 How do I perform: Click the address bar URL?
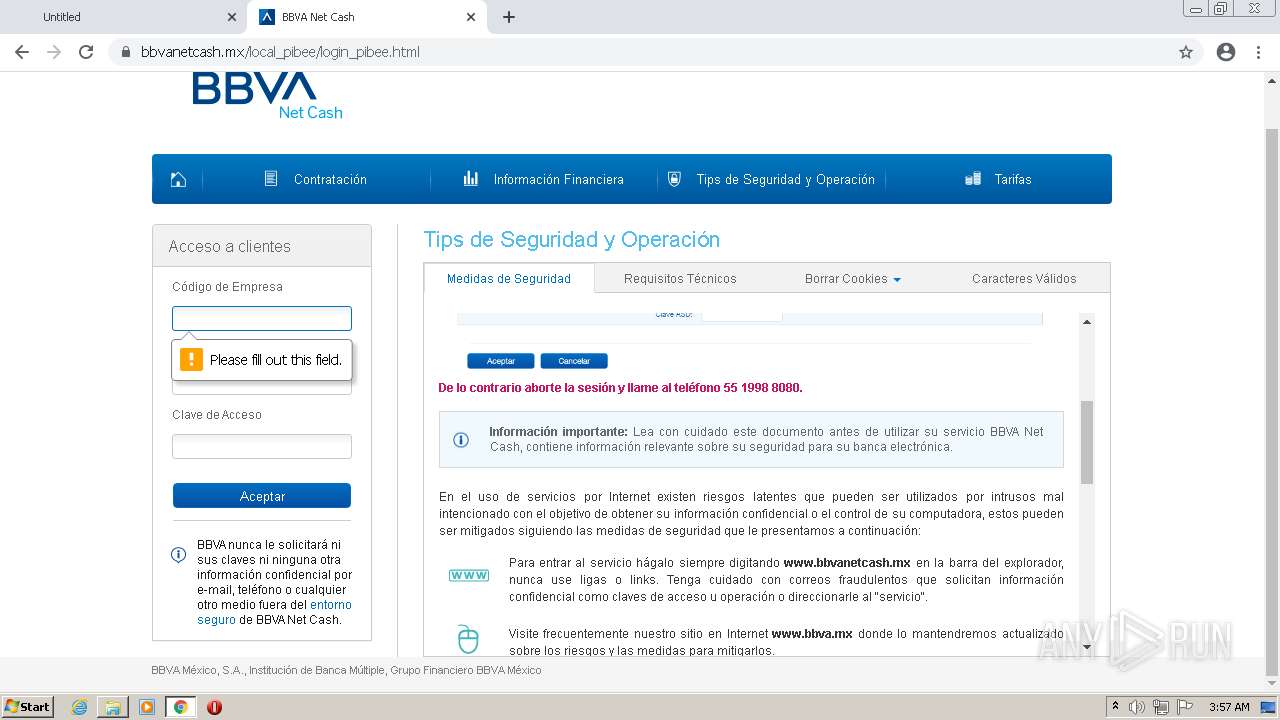tap(280, 52)
